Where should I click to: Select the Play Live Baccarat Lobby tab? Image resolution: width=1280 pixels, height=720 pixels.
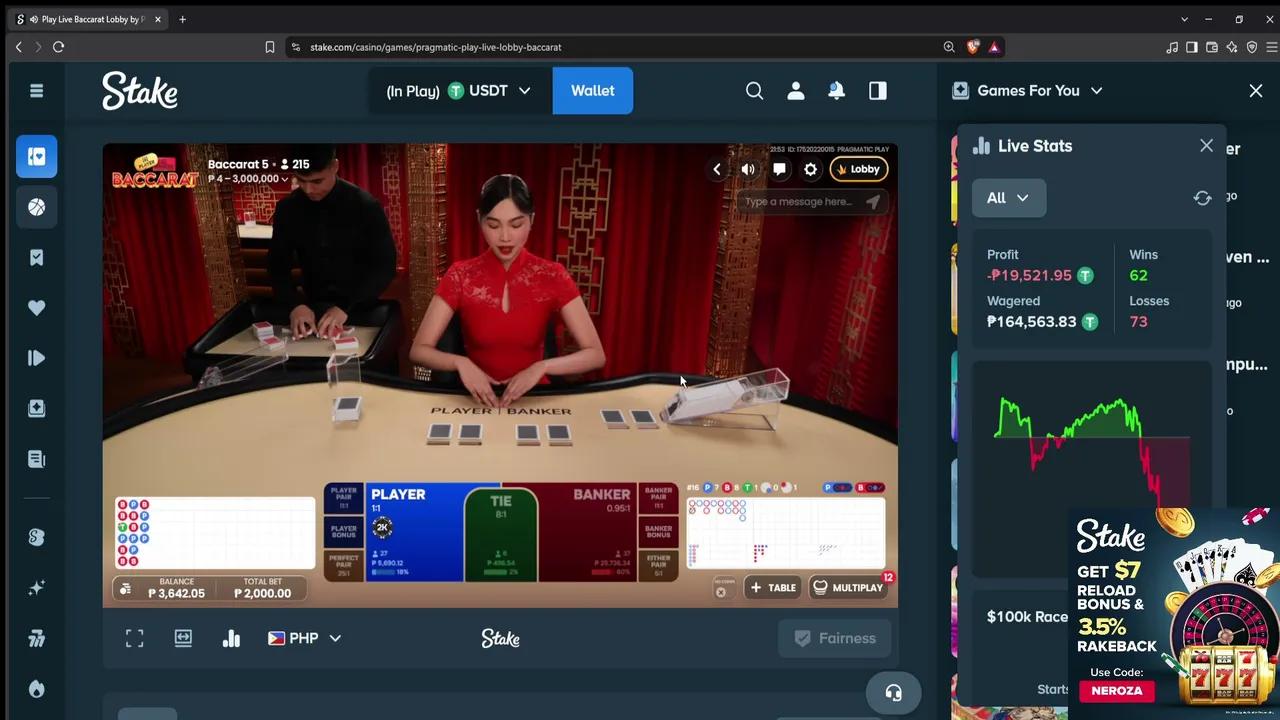tap(88, 19)
